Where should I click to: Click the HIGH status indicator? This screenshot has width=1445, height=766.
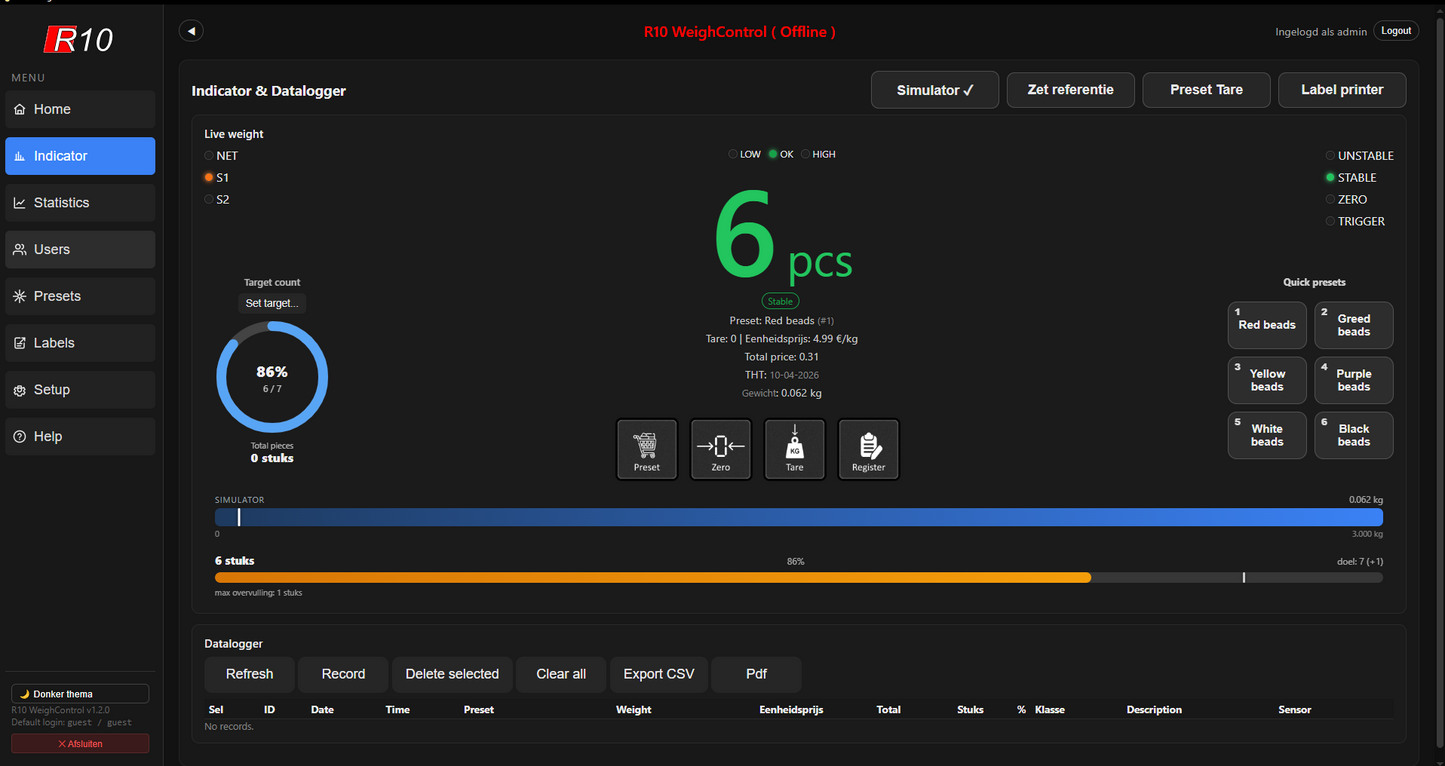click(818, 154)
